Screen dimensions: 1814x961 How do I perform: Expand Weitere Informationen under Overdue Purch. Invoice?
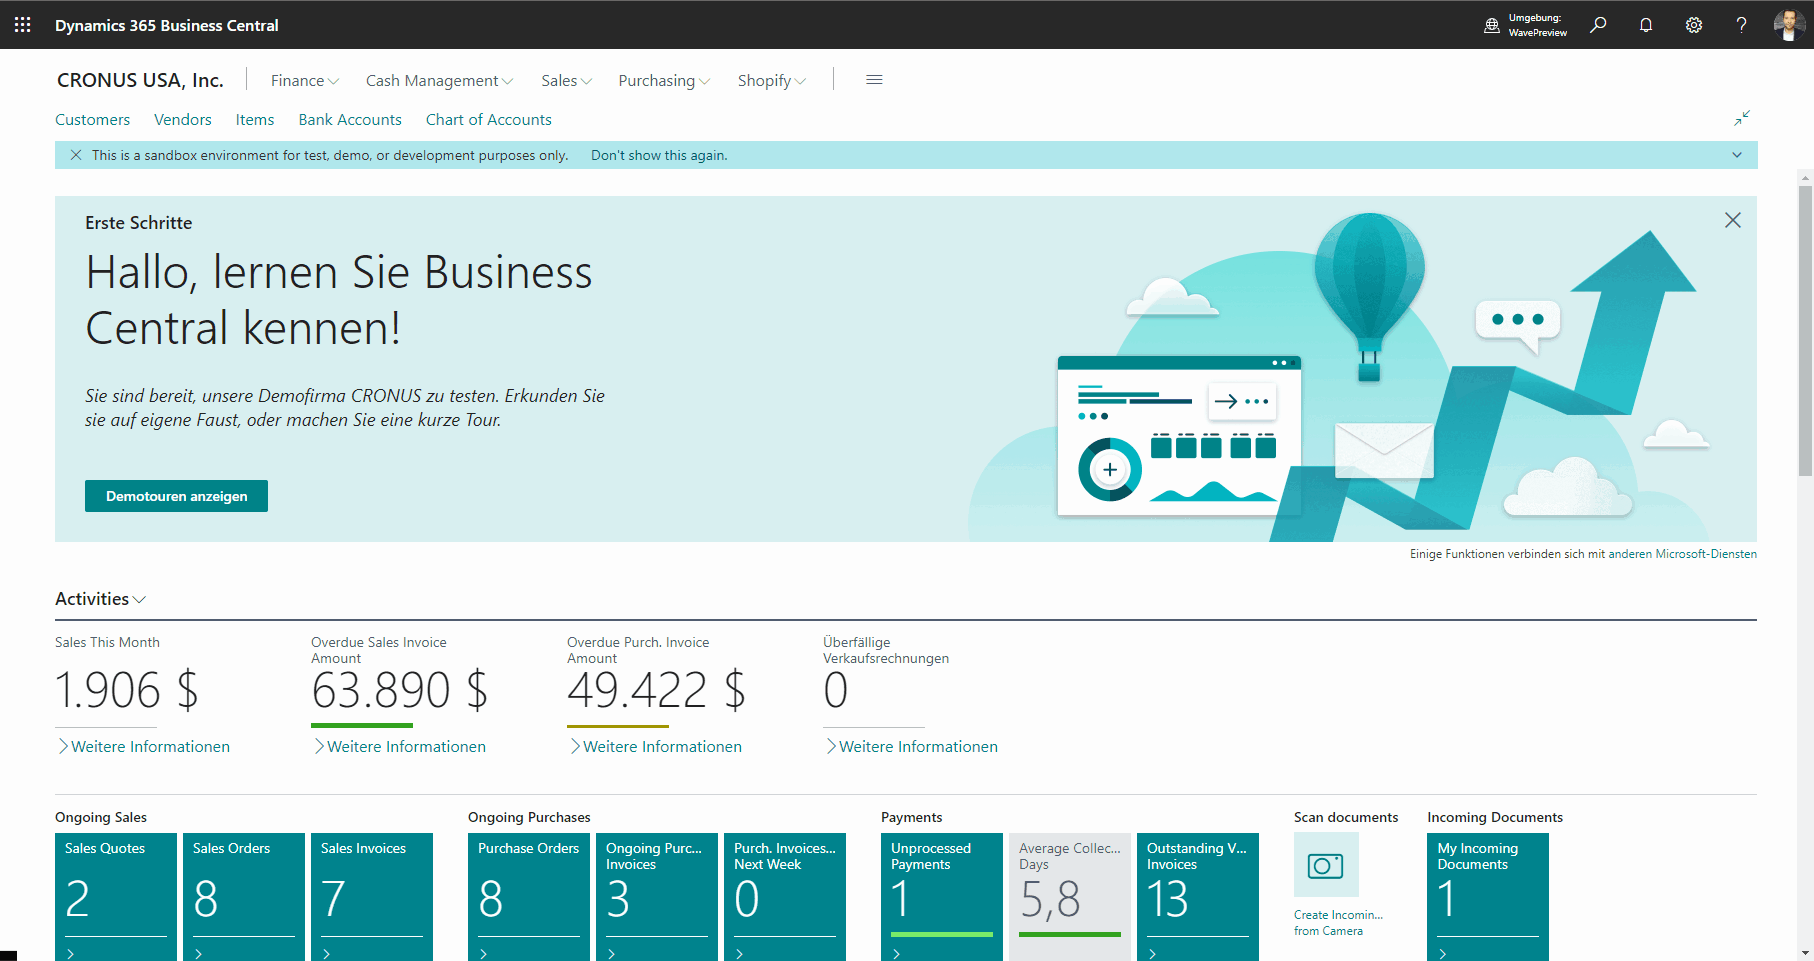(x=655, y=746)
